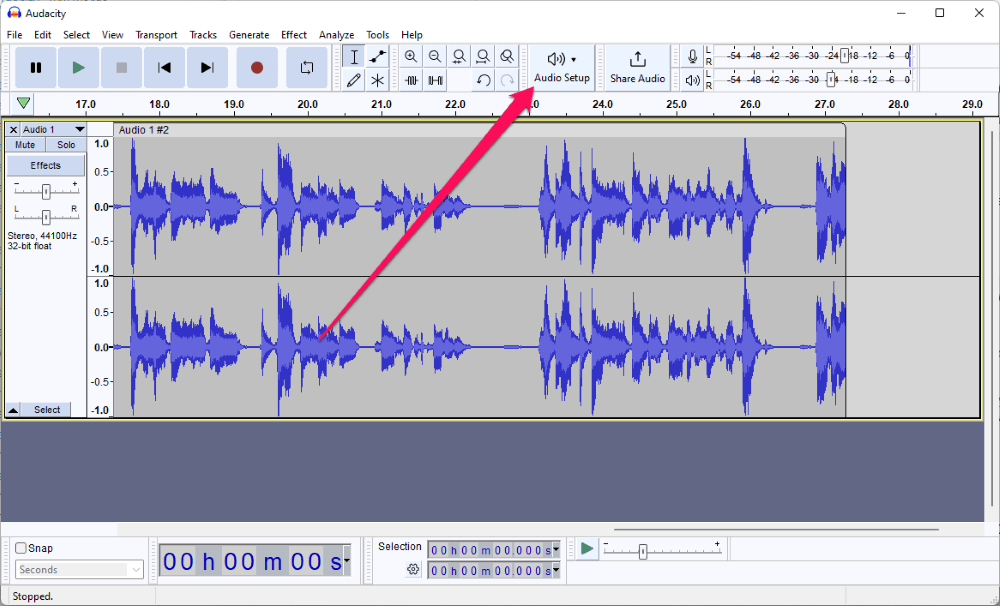Open selection end time format dropdown
Screen dimensions: 1000x606
coord(556,570)
